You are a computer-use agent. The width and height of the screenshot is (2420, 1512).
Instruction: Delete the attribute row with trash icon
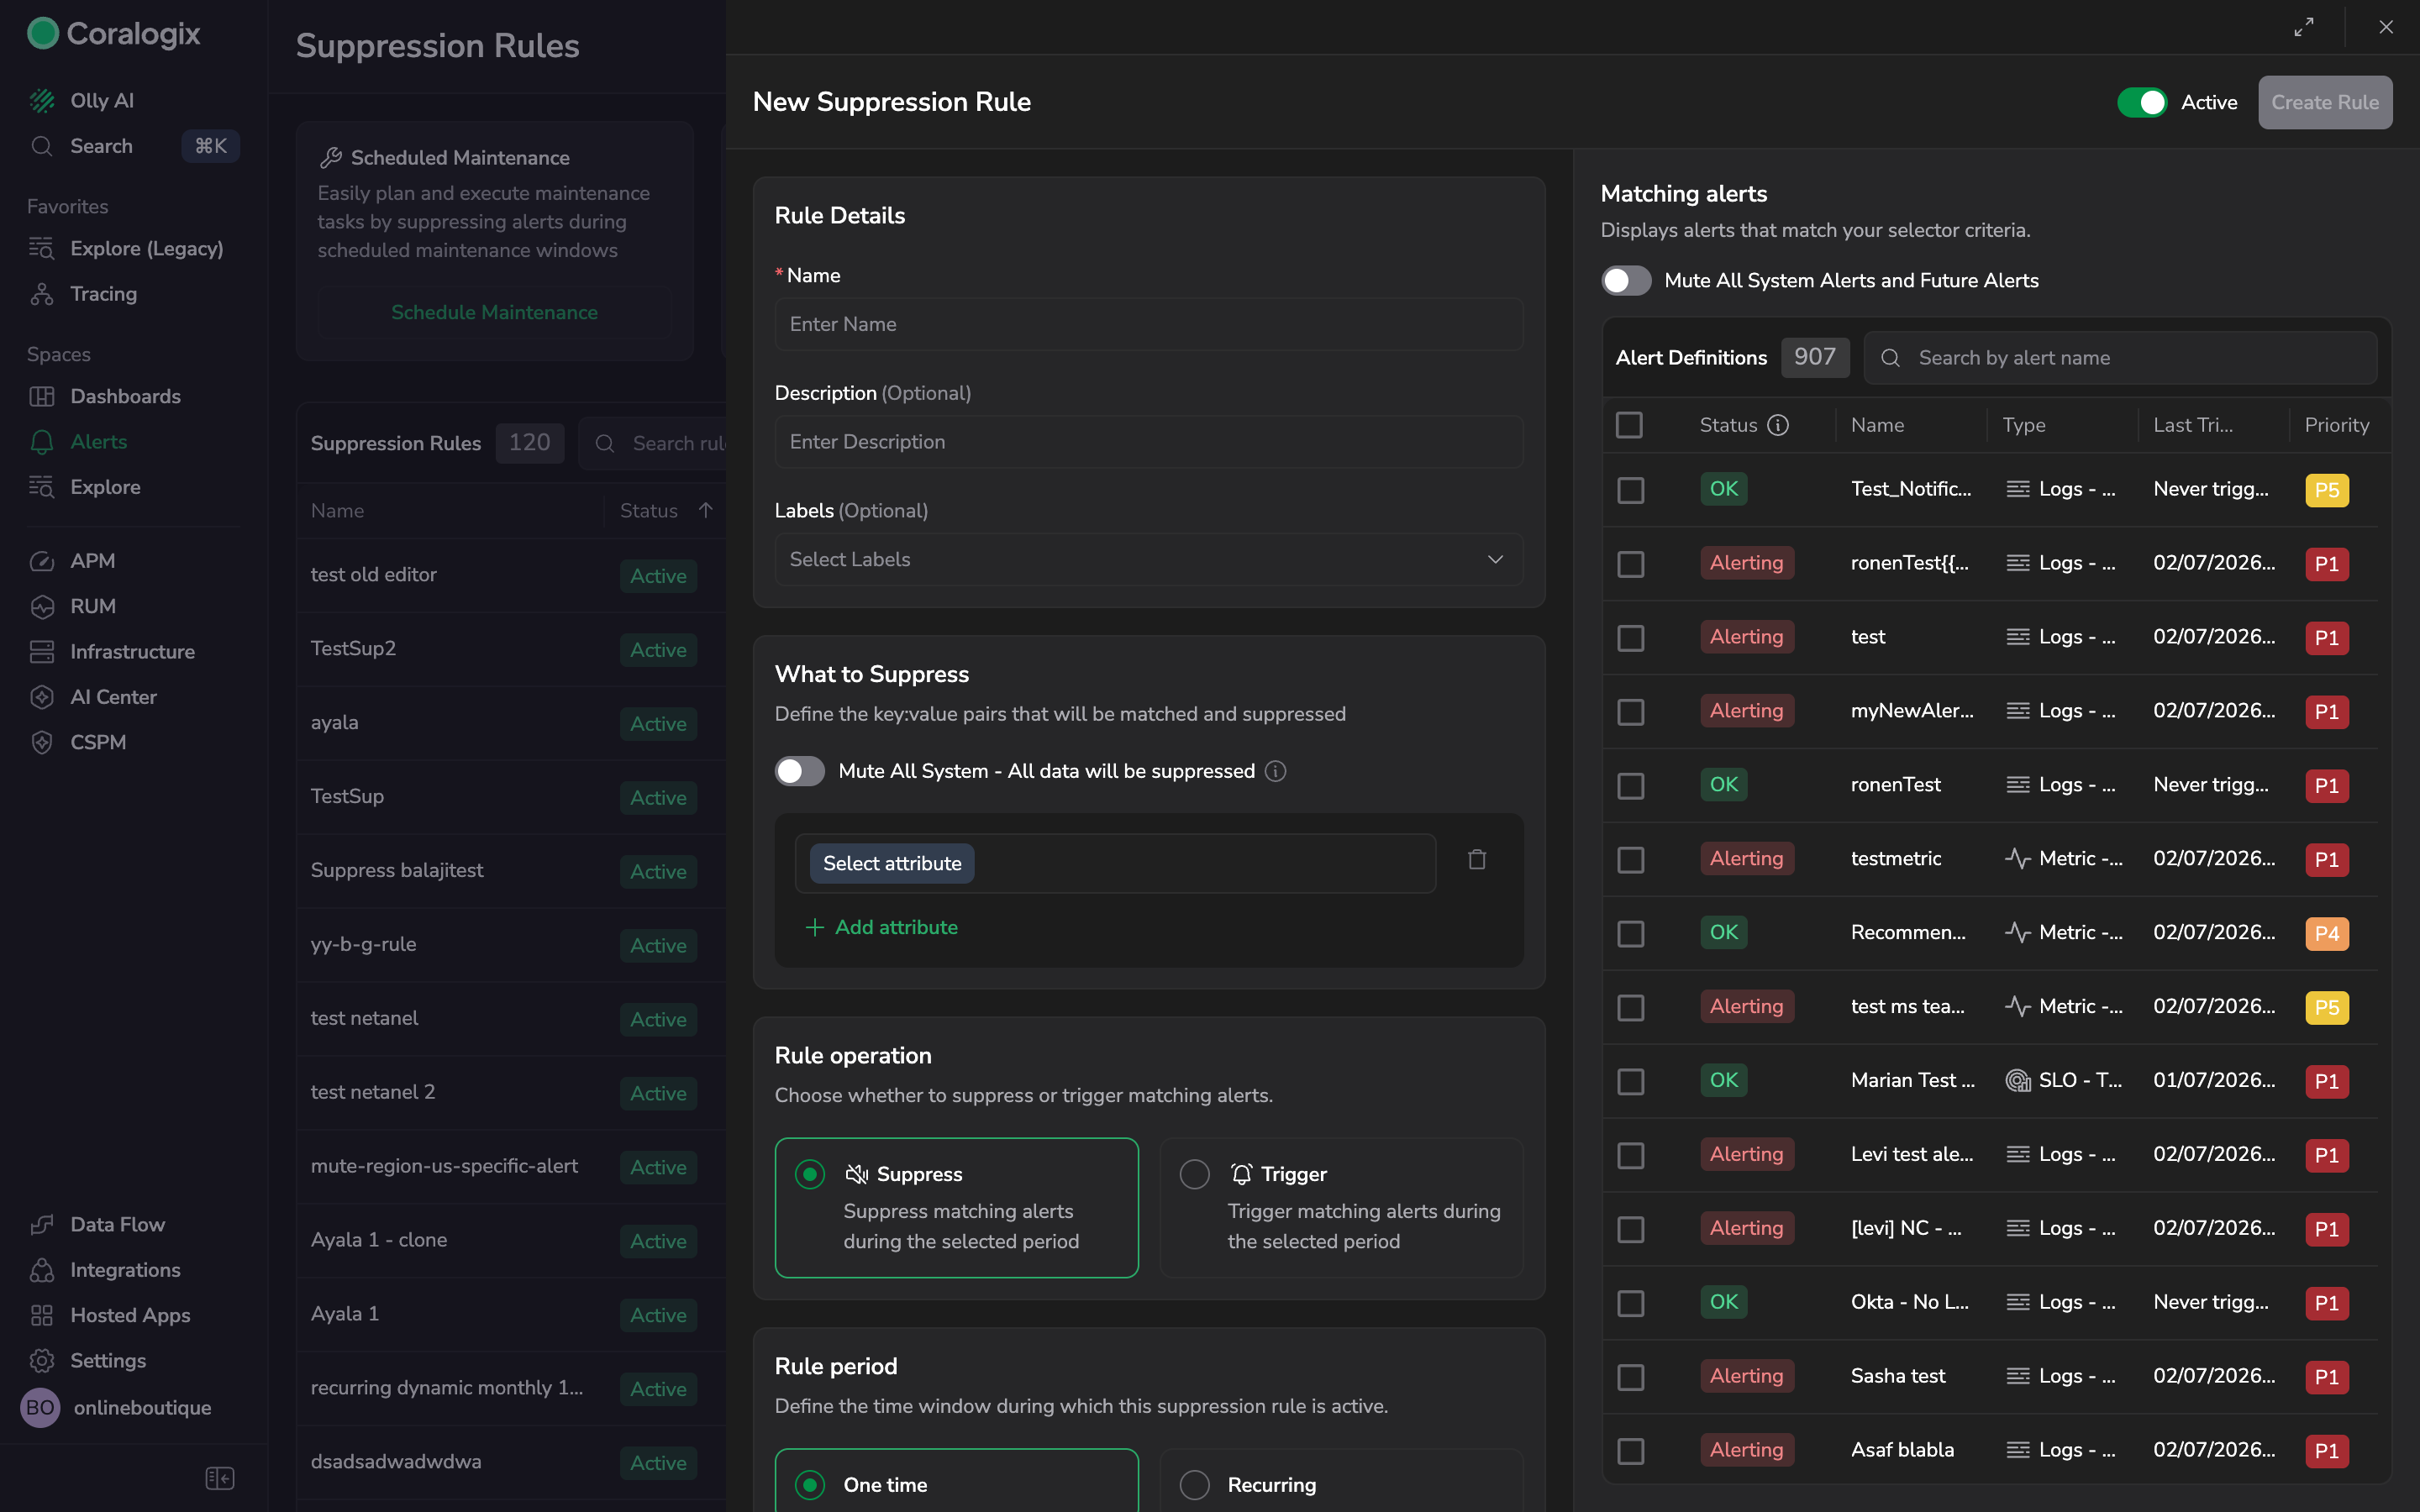click(x=1477, y=859)
